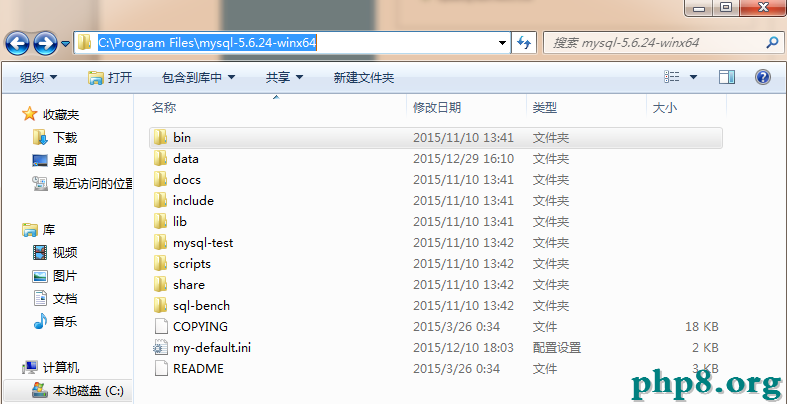This screenshot has height=404, width=787.
Task: Select the COPYING file icon
Action: click(x=161, y=327)
